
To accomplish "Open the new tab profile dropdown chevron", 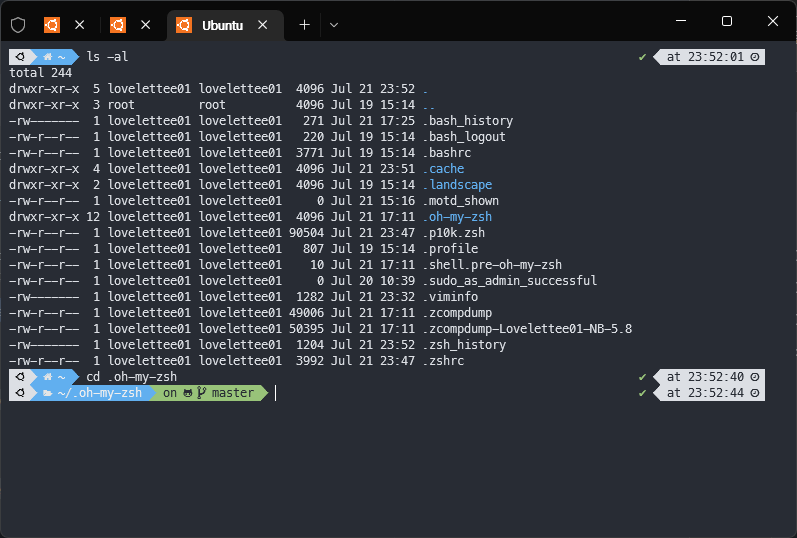I will (334, 25).
